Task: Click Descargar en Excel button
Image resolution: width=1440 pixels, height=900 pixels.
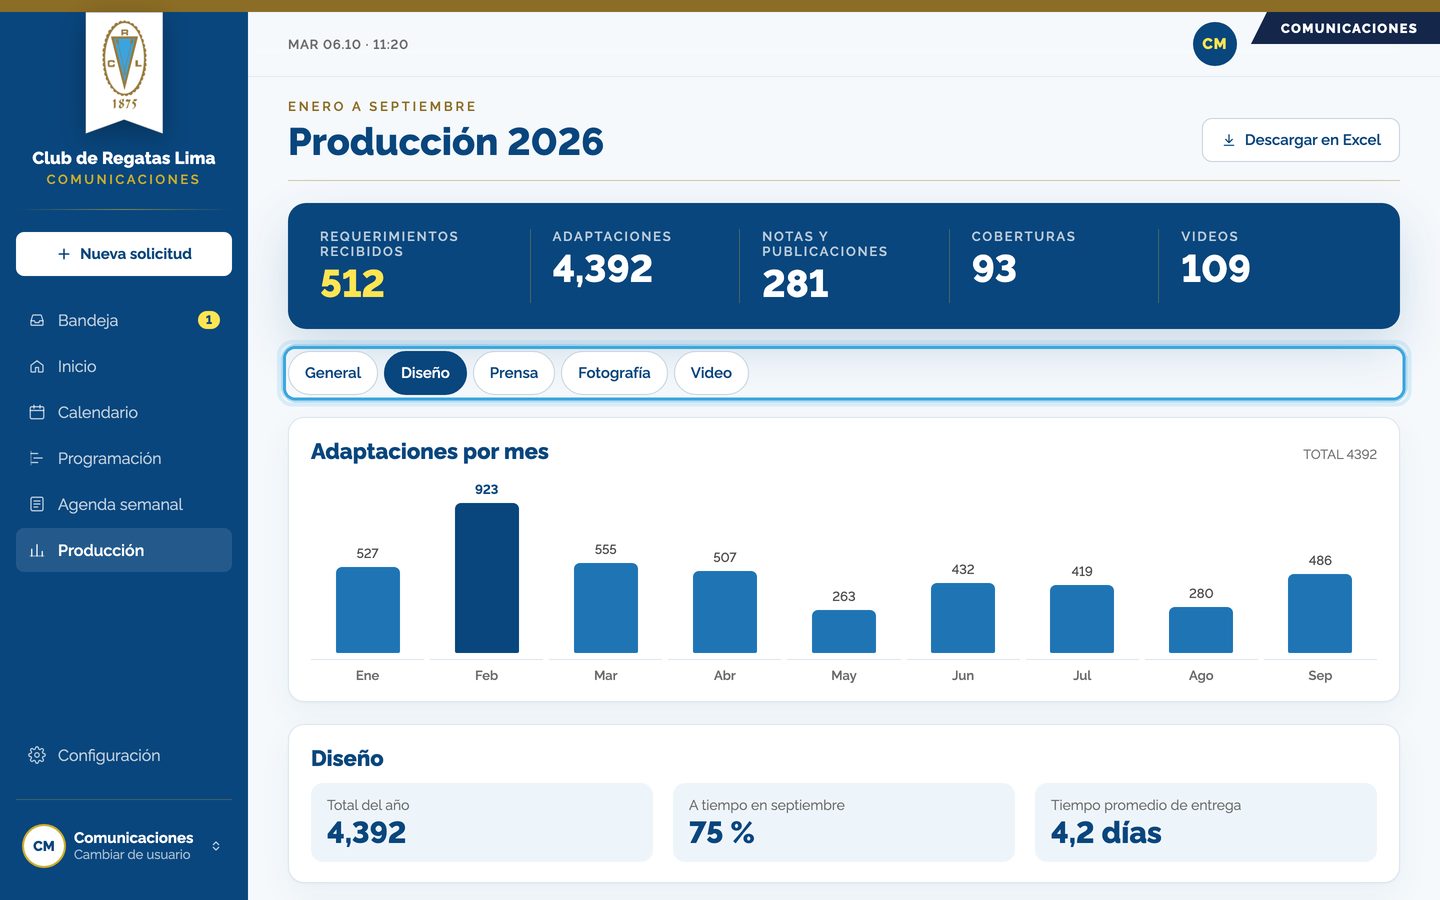Action: [x=1301, y=140]
